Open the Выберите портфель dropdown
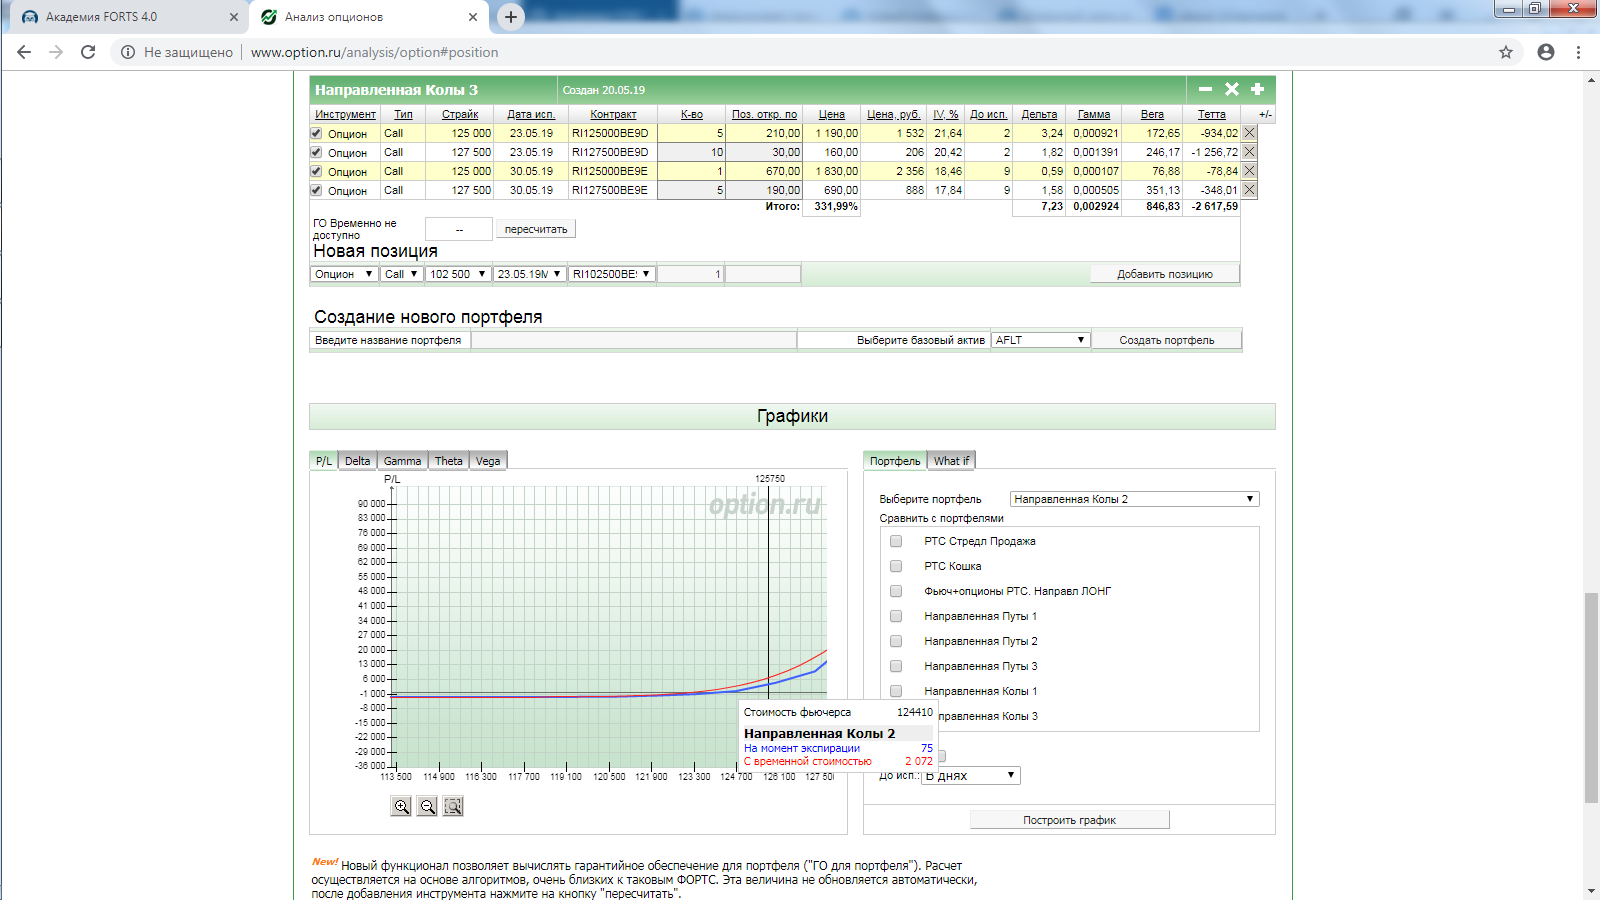Viewport: 1600px width, 900px height. [x=1133, y=499]
